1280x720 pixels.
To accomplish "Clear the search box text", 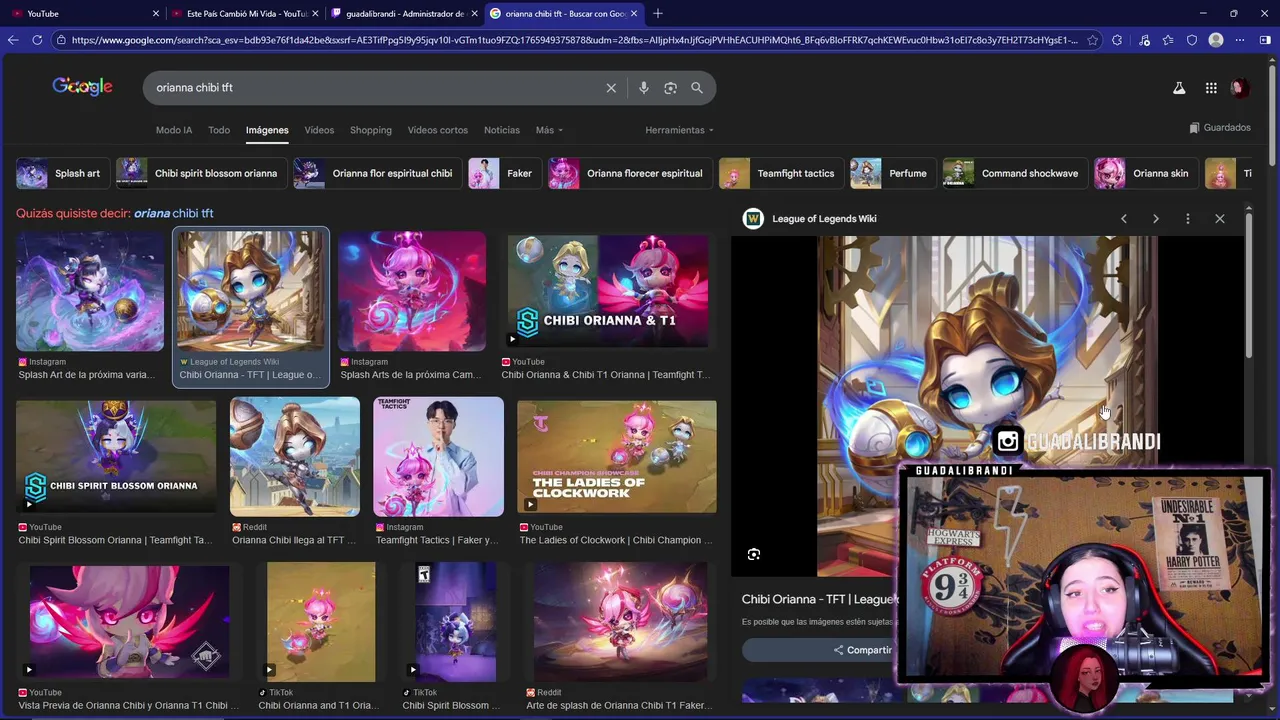I will (611, 88).
